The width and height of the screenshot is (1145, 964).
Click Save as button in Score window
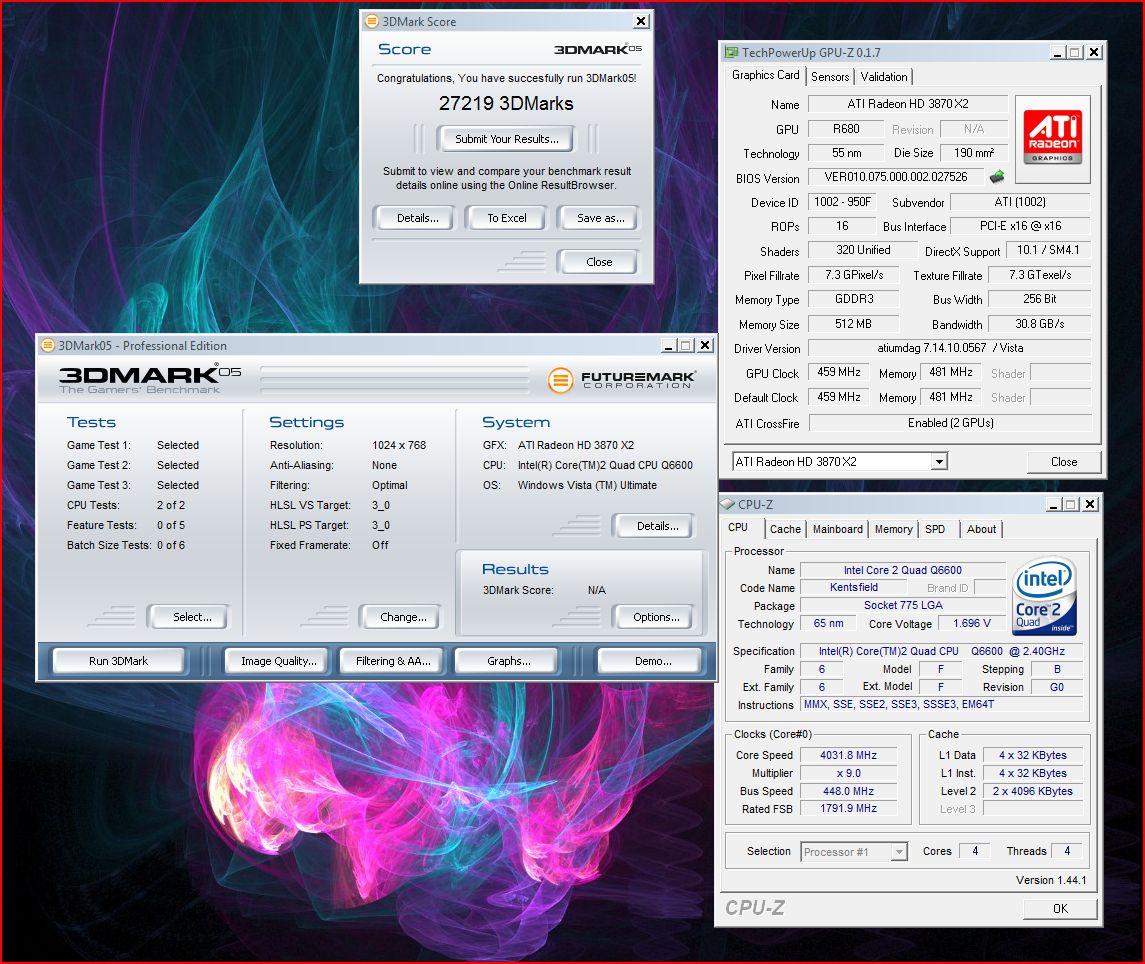(x=600, y=218)
